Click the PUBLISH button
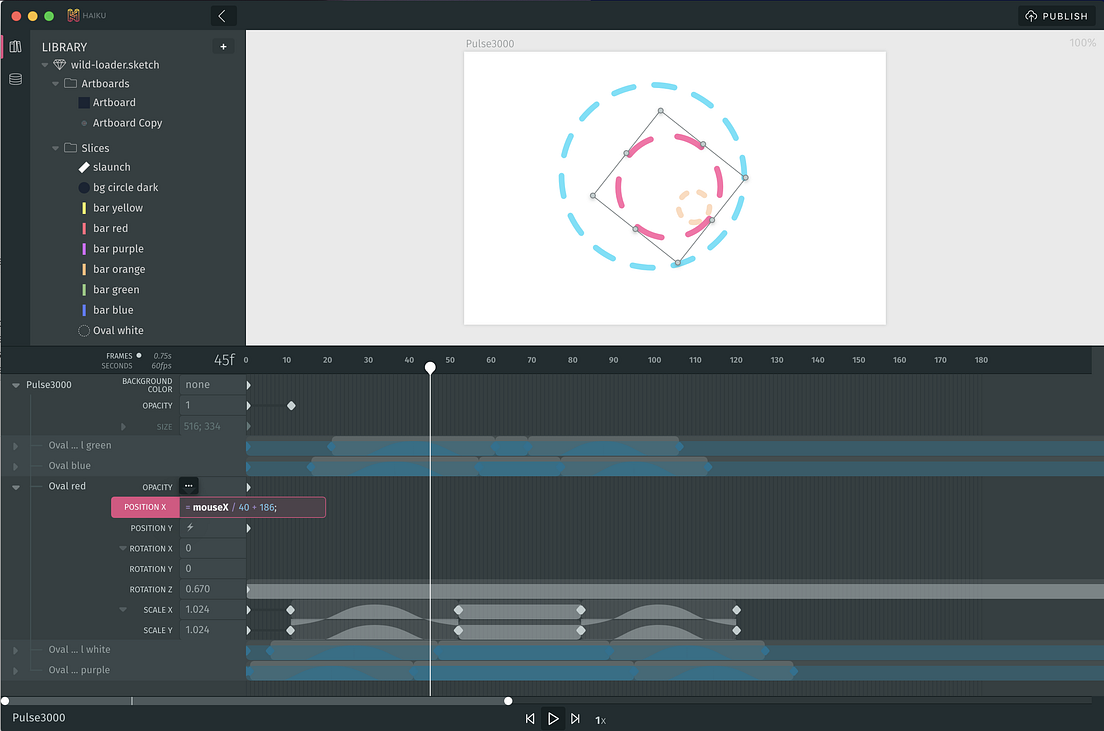Image resolution: width=1104 pixels, height=731 pixels. (x=1058, y=15)
